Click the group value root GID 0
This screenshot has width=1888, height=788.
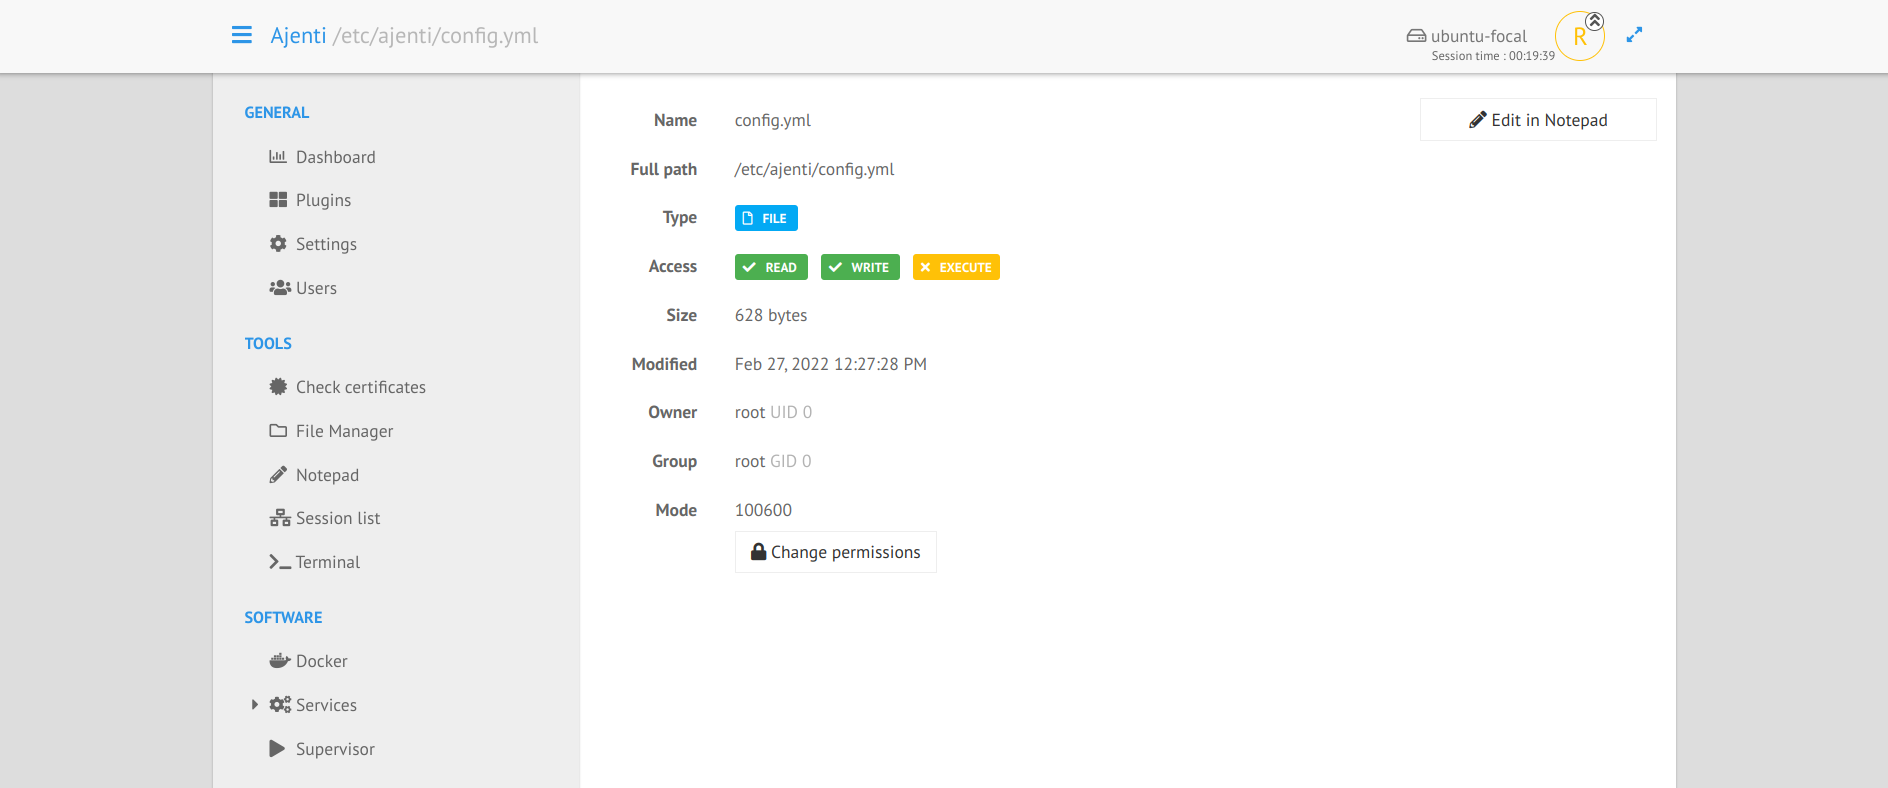773,461
